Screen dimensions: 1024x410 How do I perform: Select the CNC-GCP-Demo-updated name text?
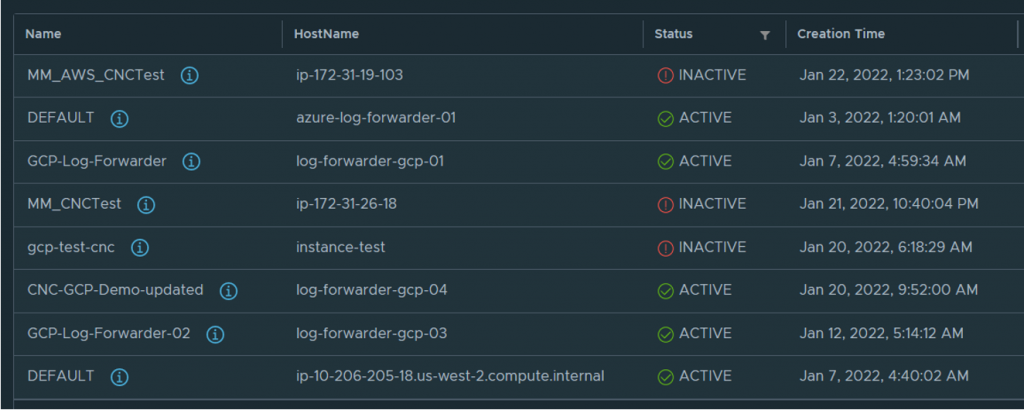coord(115,290)
